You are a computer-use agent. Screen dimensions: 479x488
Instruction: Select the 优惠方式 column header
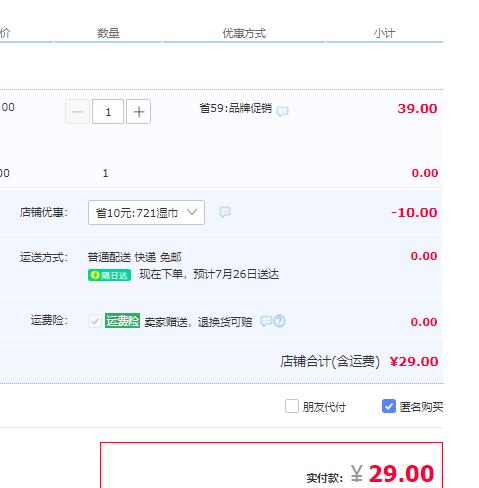point(244,33)
